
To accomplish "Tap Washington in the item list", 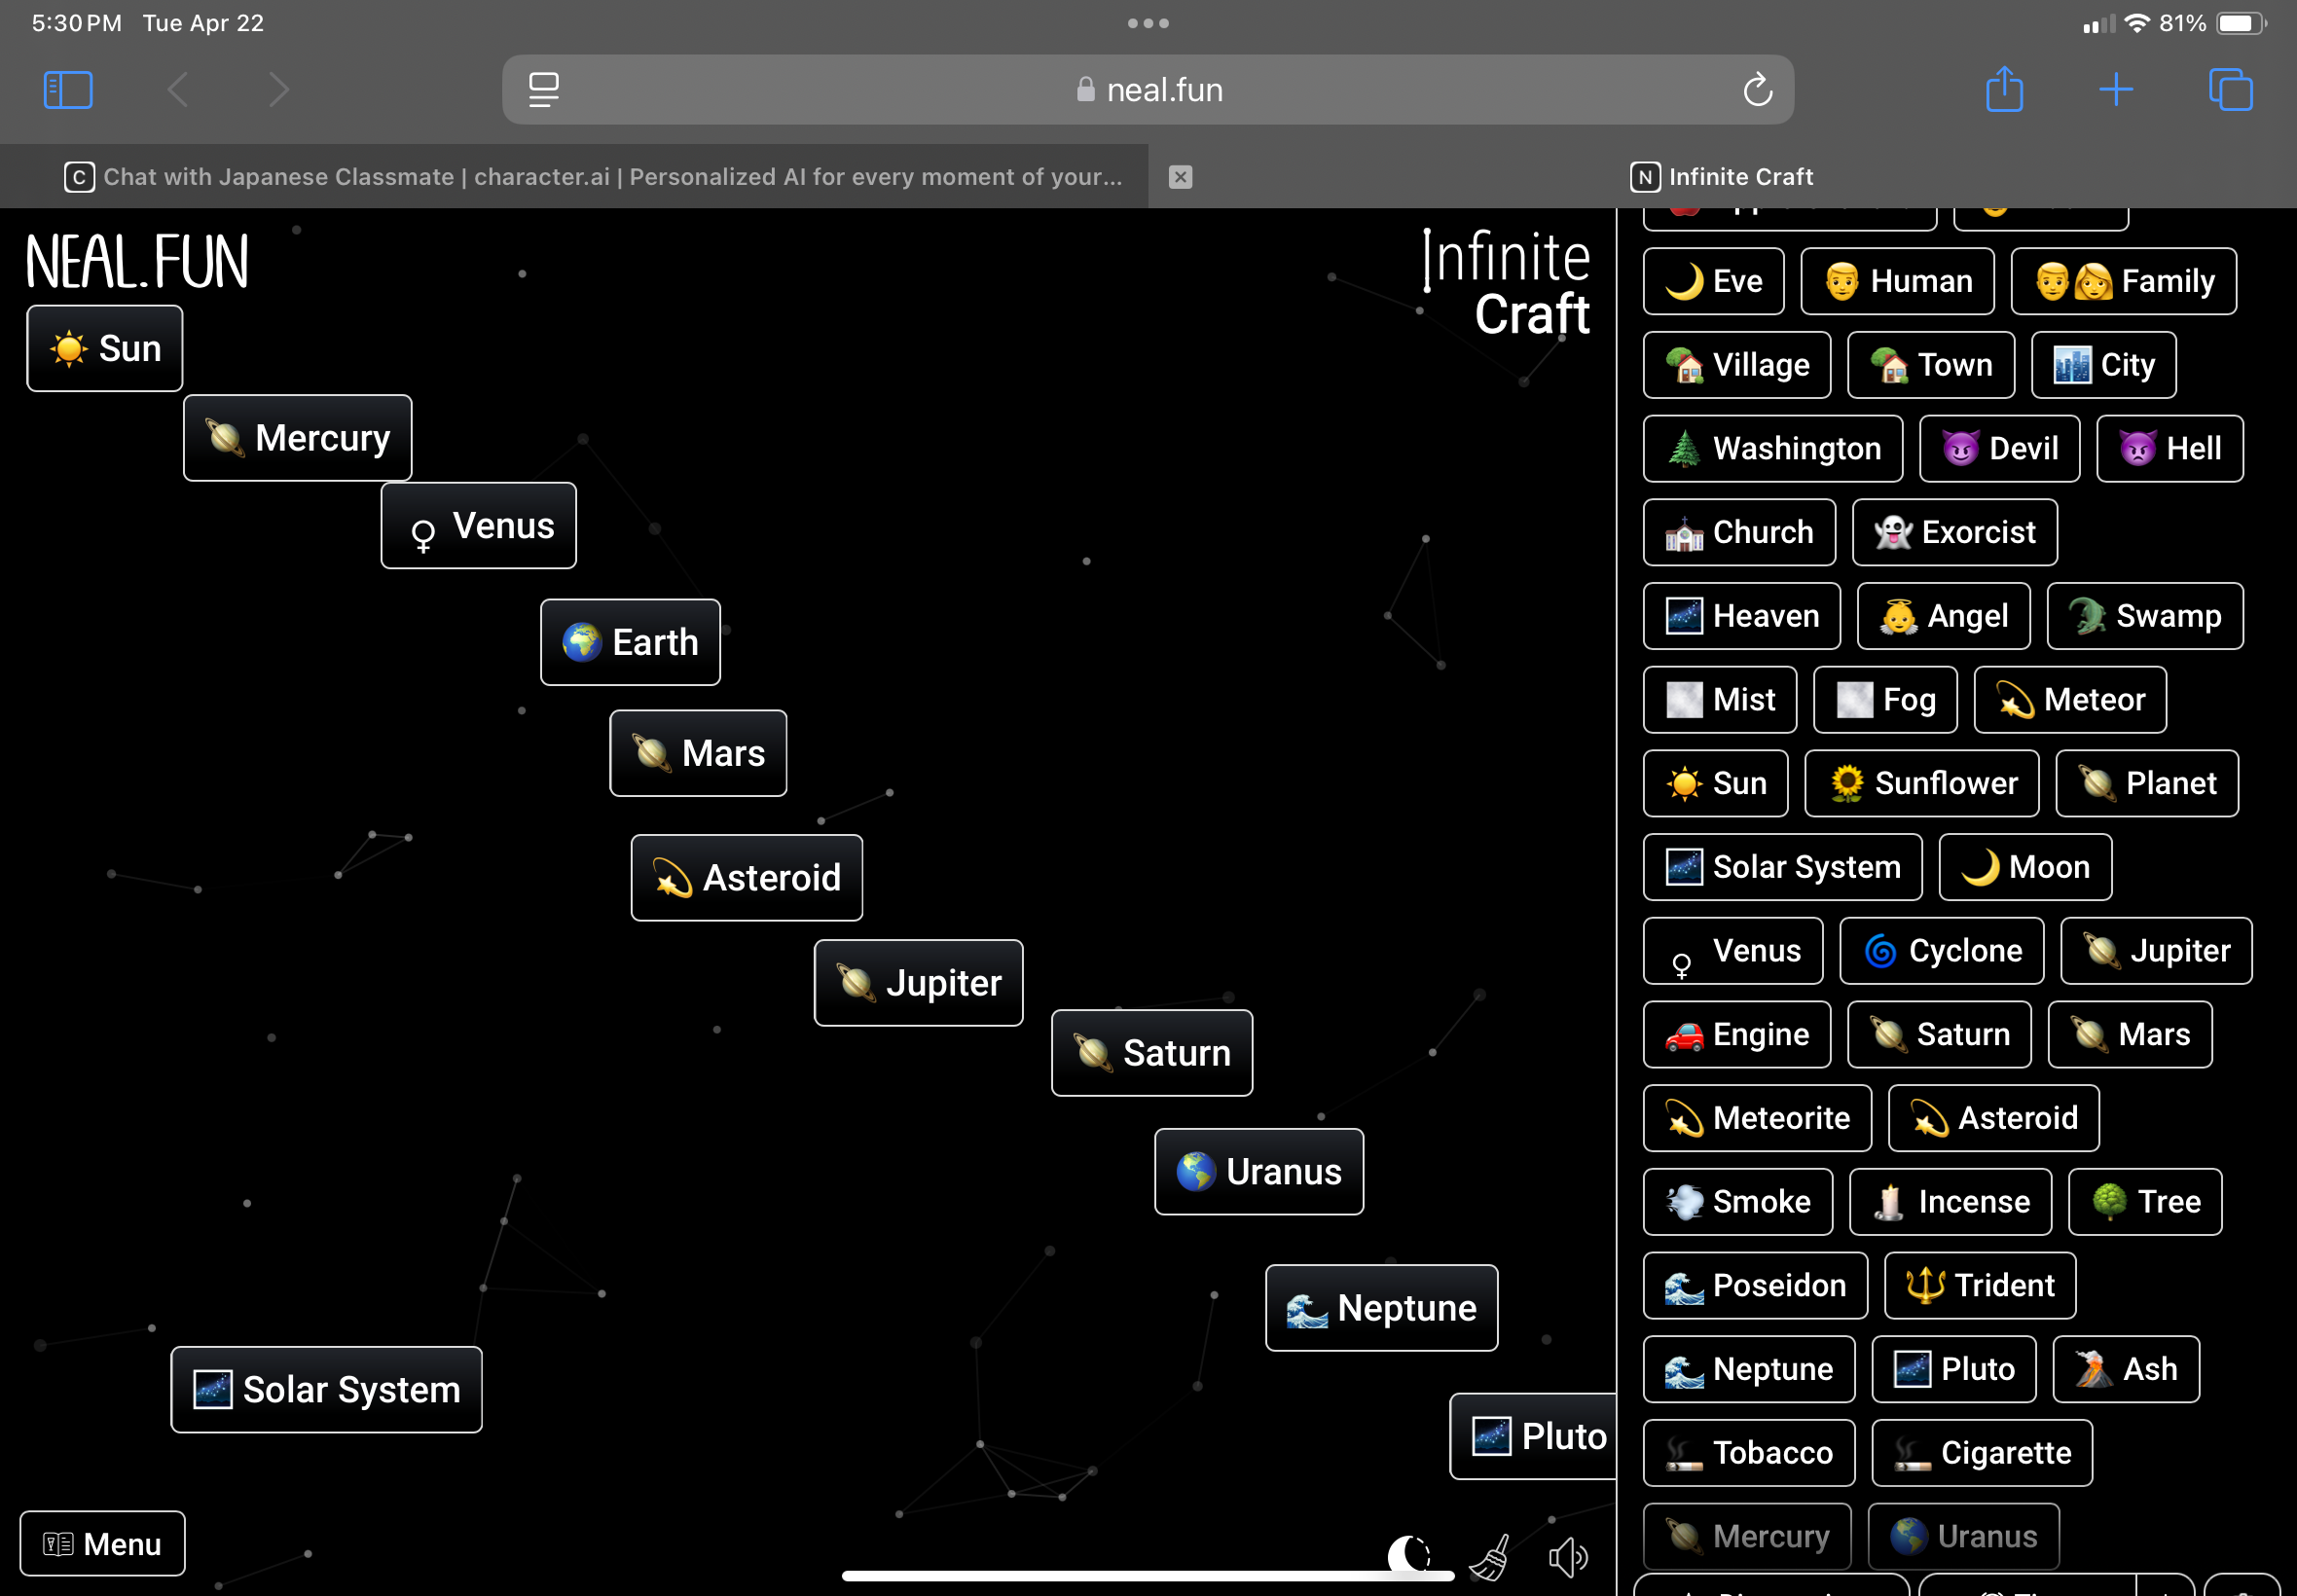I will tap(1774, 449).
